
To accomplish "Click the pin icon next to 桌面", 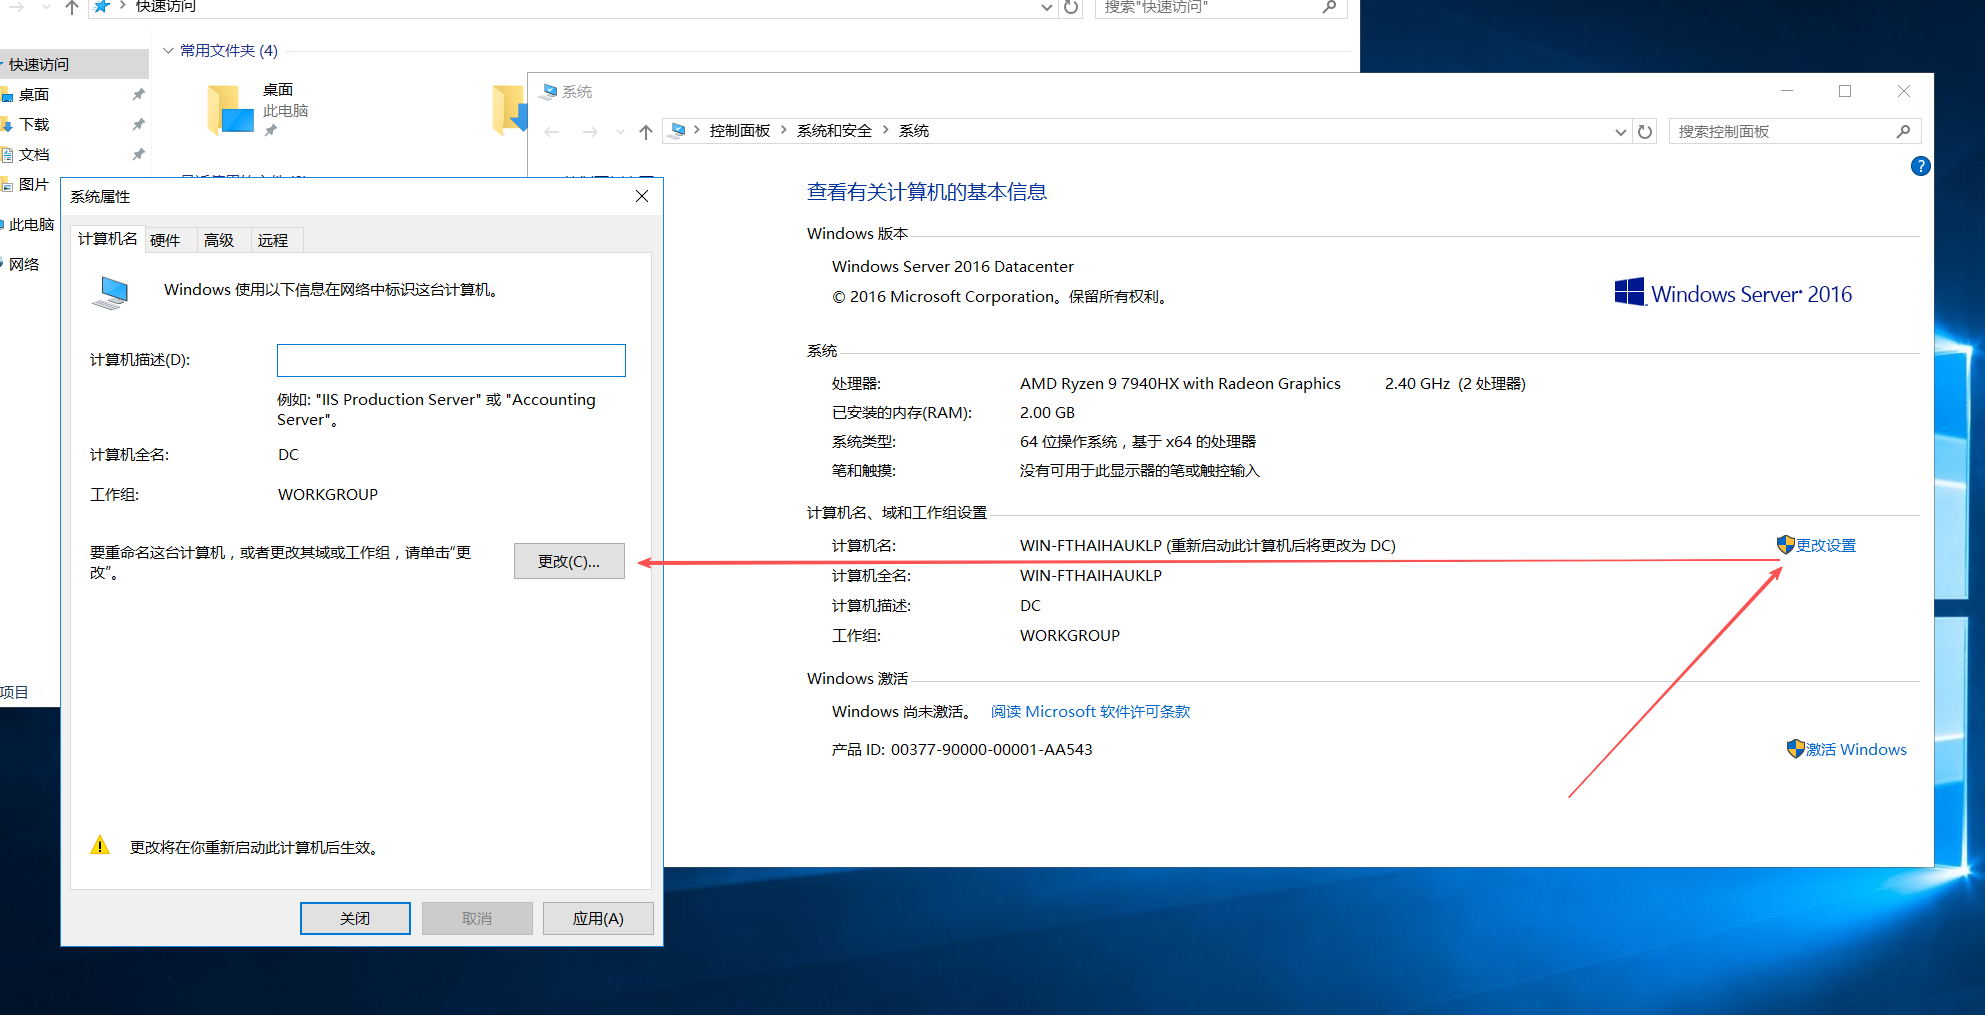I will click(138, 94).
